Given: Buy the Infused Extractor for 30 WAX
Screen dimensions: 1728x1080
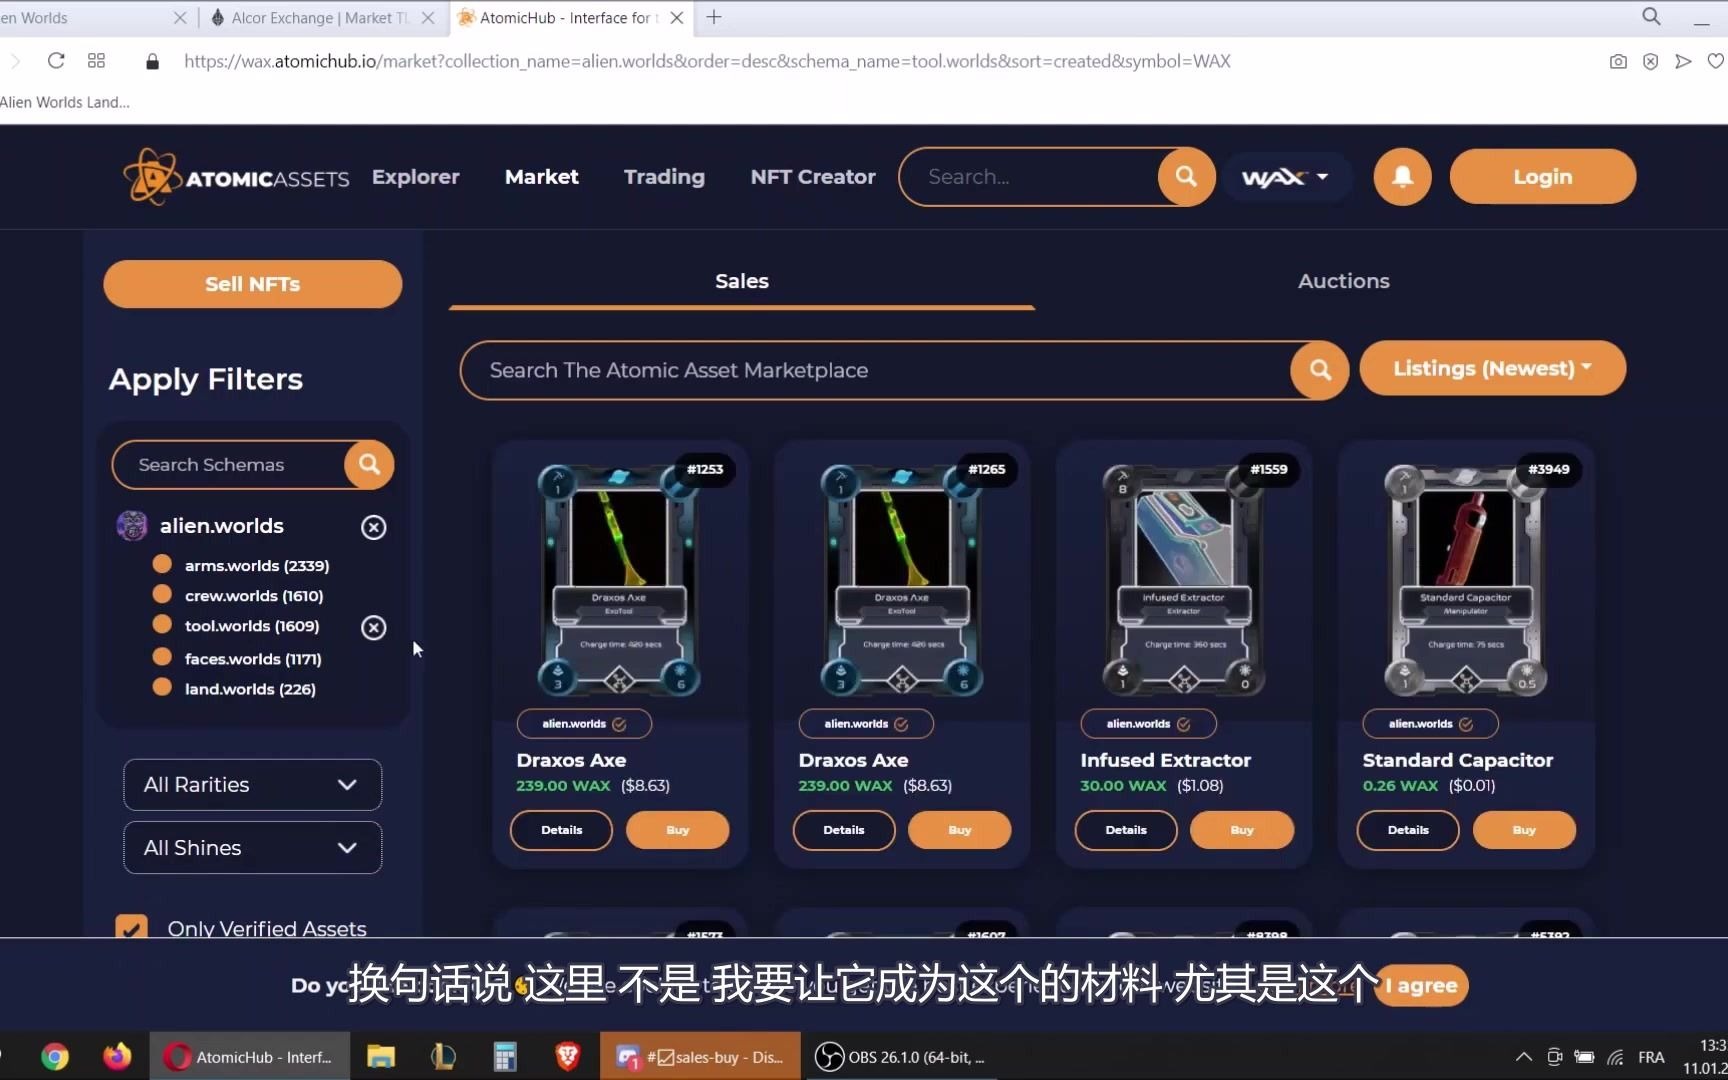Looking at the screenshot, I should (1241, 830).
